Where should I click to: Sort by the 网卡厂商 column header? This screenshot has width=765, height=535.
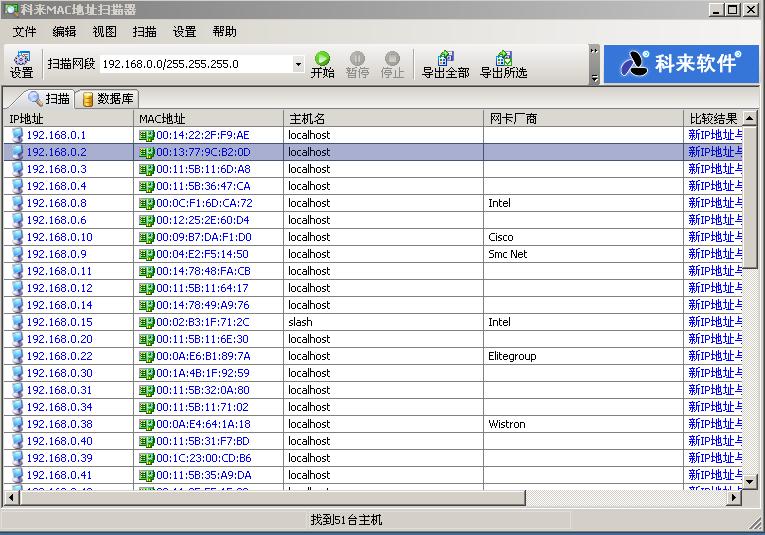pyautogui.click(x=584, y=119)
